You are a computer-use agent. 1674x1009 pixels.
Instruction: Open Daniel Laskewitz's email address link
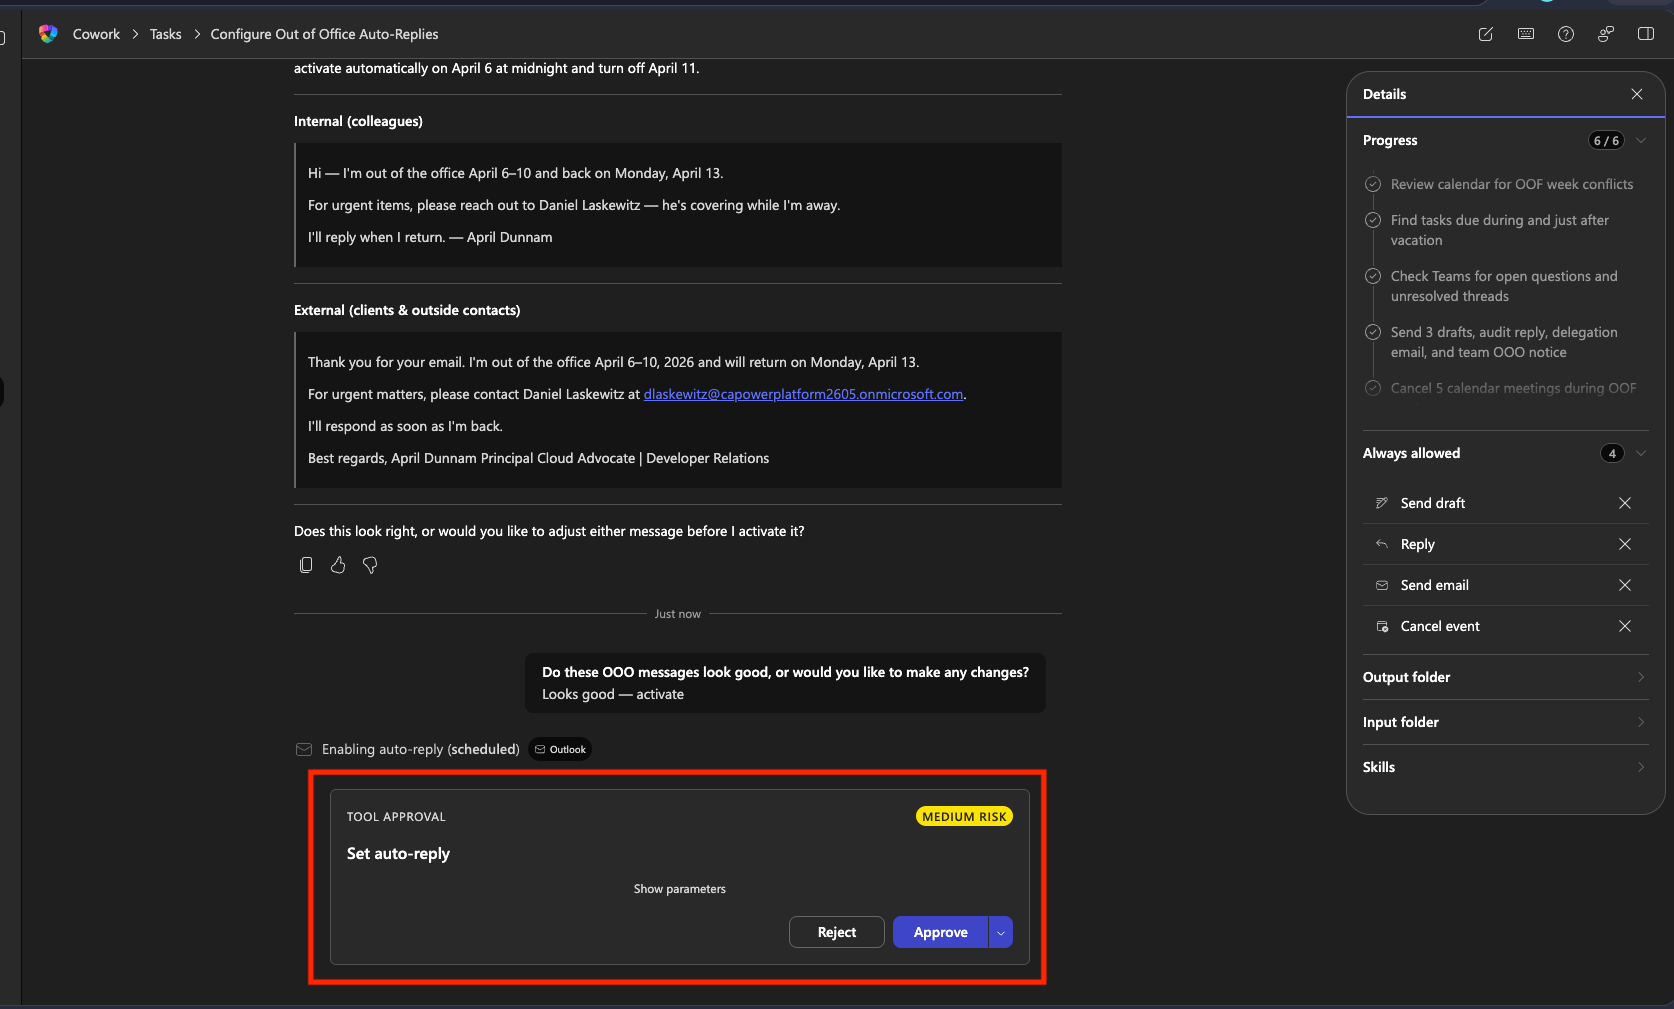[x=803, y=394]
